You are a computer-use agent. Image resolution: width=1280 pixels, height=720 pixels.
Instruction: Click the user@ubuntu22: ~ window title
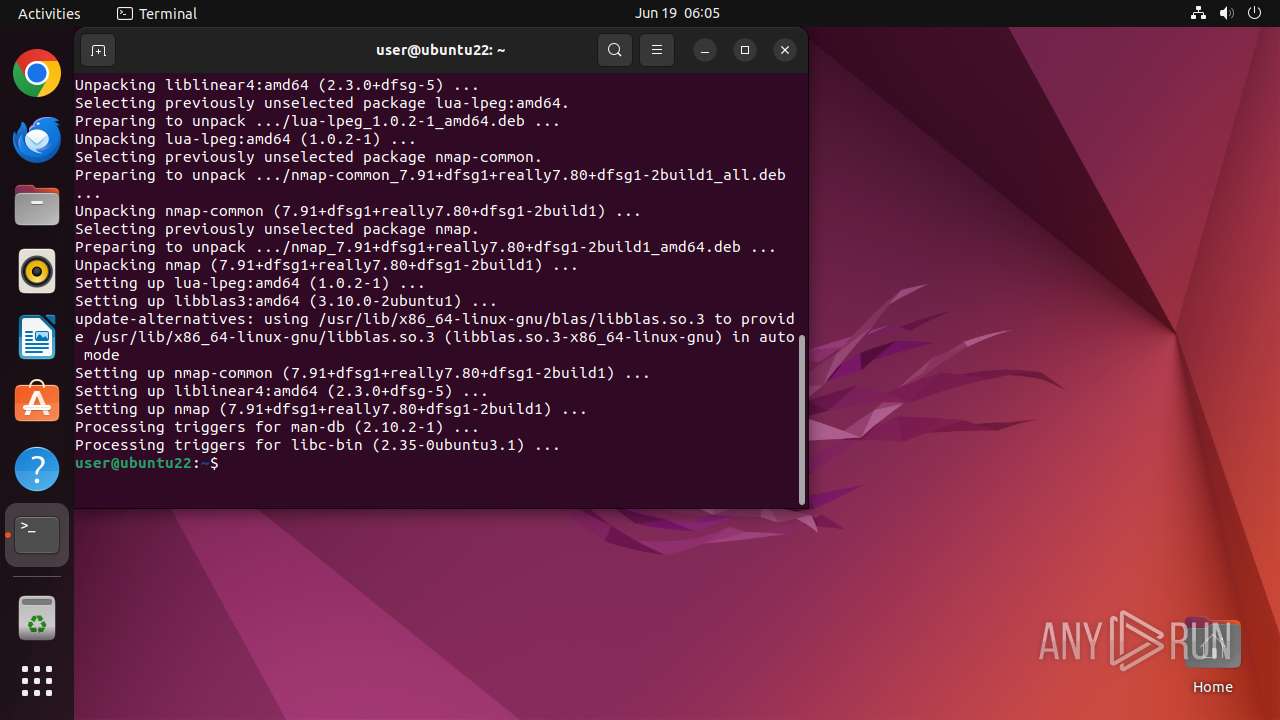pyautogui.click(x=441, y=50)
